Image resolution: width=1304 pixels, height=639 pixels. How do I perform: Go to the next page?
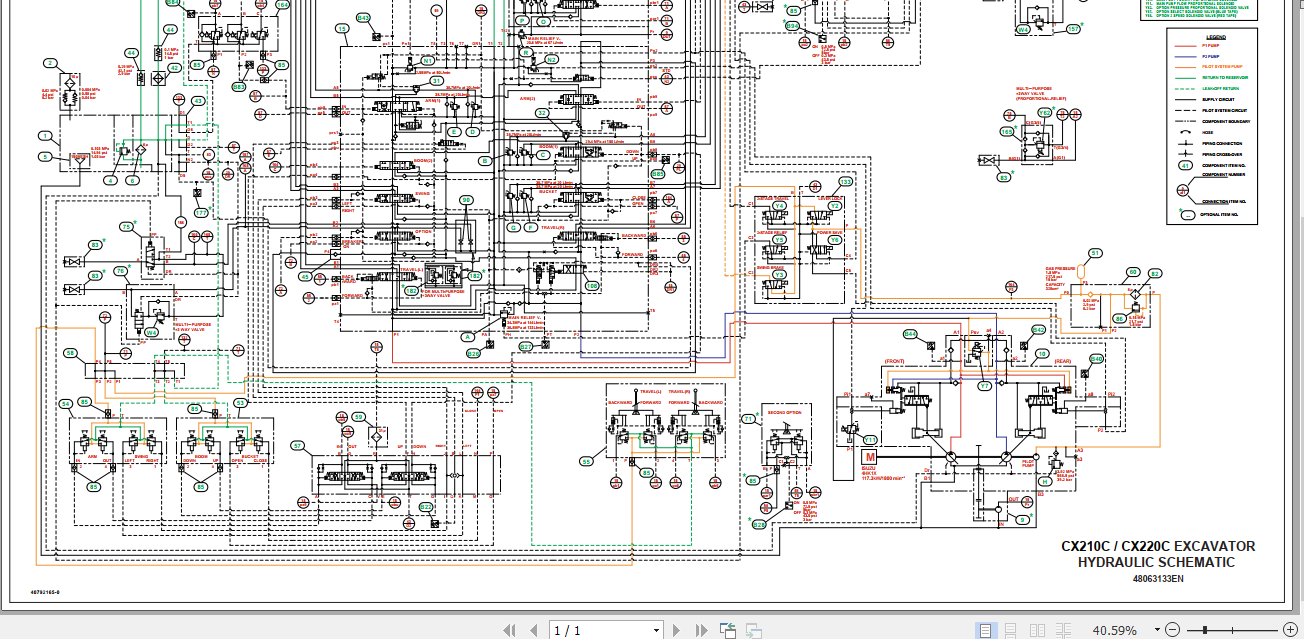click(677, 630)
